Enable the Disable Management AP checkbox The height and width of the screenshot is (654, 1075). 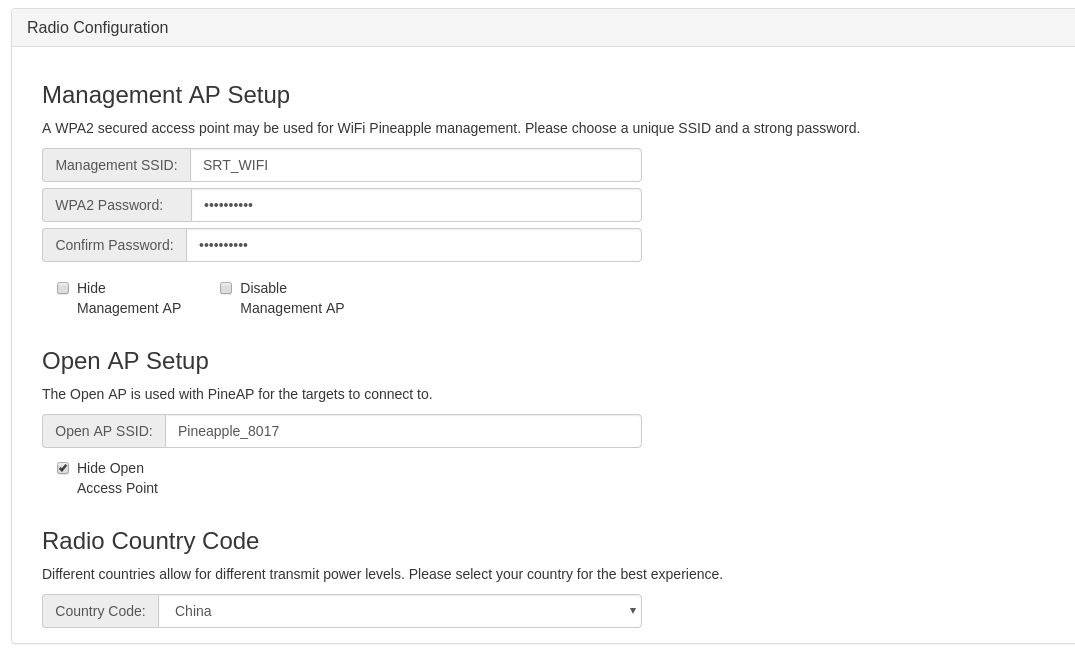pos(226,289)
